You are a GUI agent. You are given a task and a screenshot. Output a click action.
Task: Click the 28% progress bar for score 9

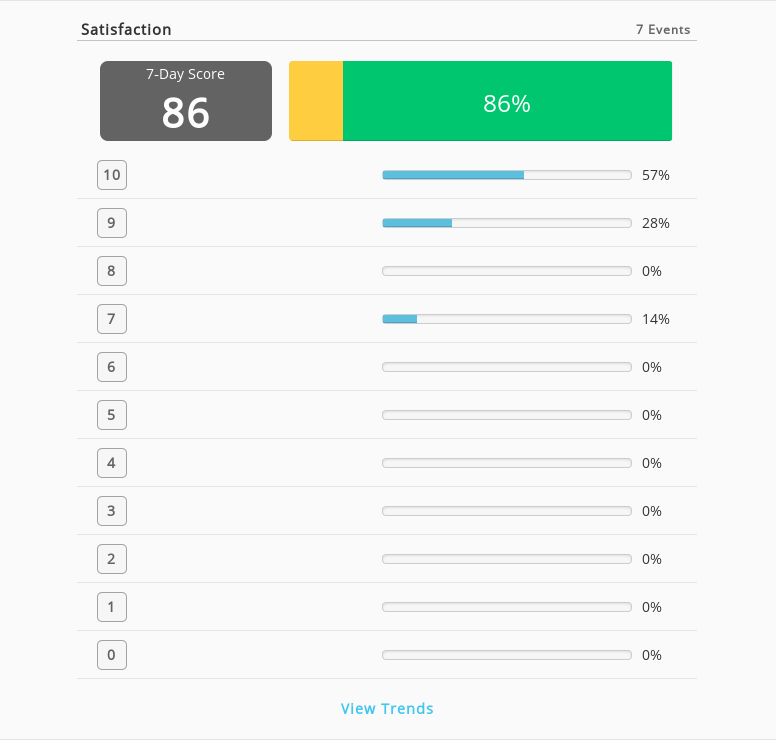(507, 223)
